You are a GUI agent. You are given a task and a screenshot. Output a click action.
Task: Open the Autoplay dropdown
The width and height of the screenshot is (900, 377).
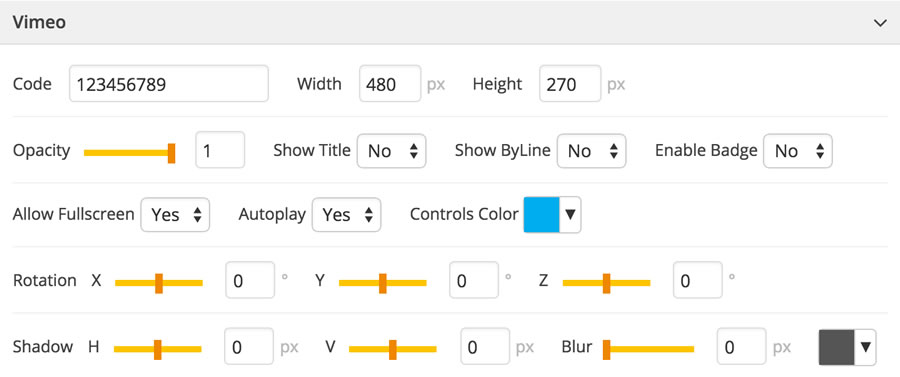346,215
